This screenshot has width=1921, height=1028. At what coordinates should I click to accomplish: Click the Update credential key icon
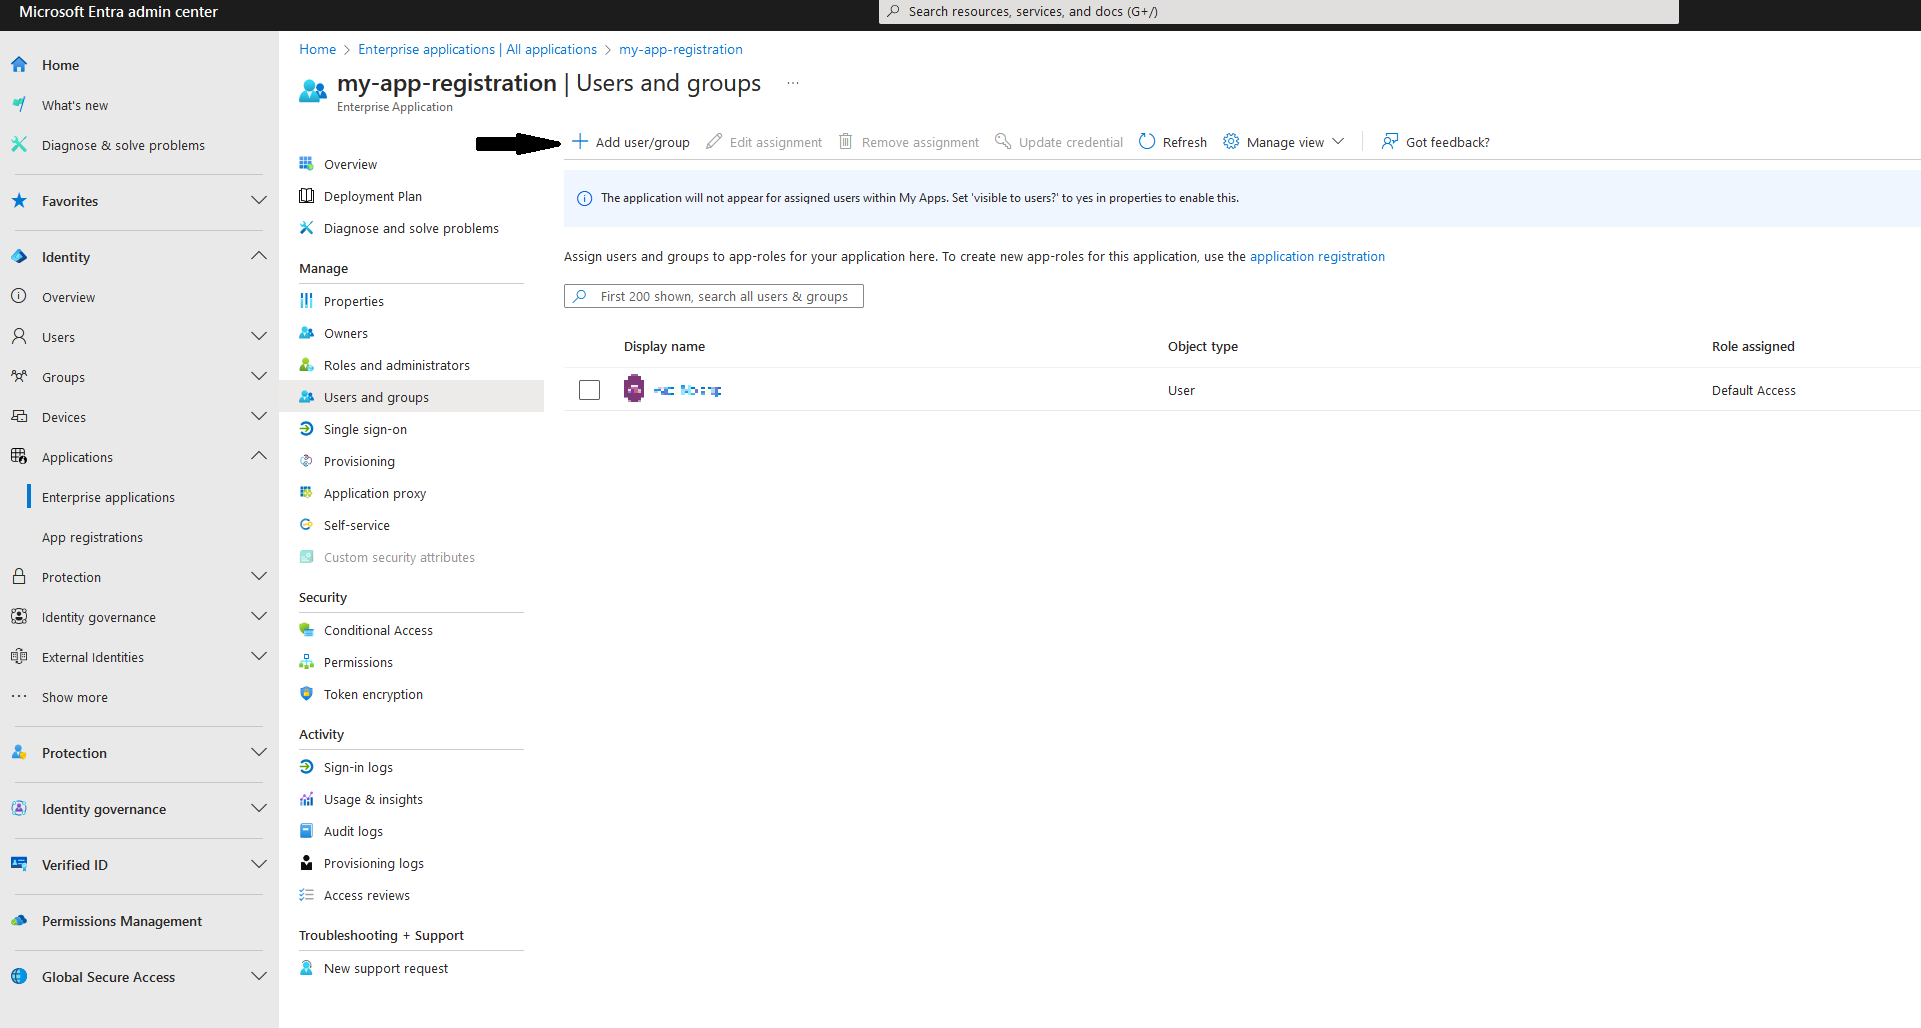(x=1002, y=141)
